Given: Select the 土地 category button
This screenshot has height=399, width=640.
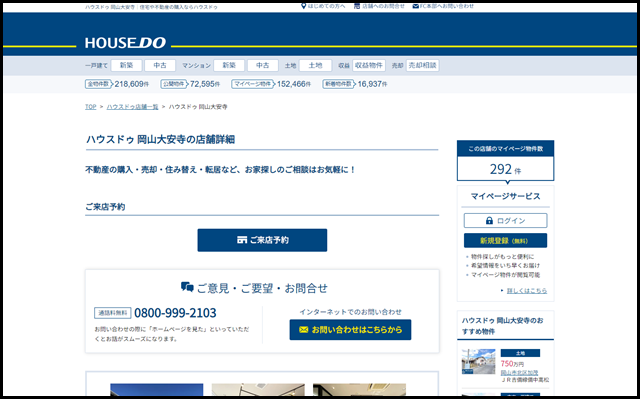Looking at the screenshot, I should (x=315, y=65).
